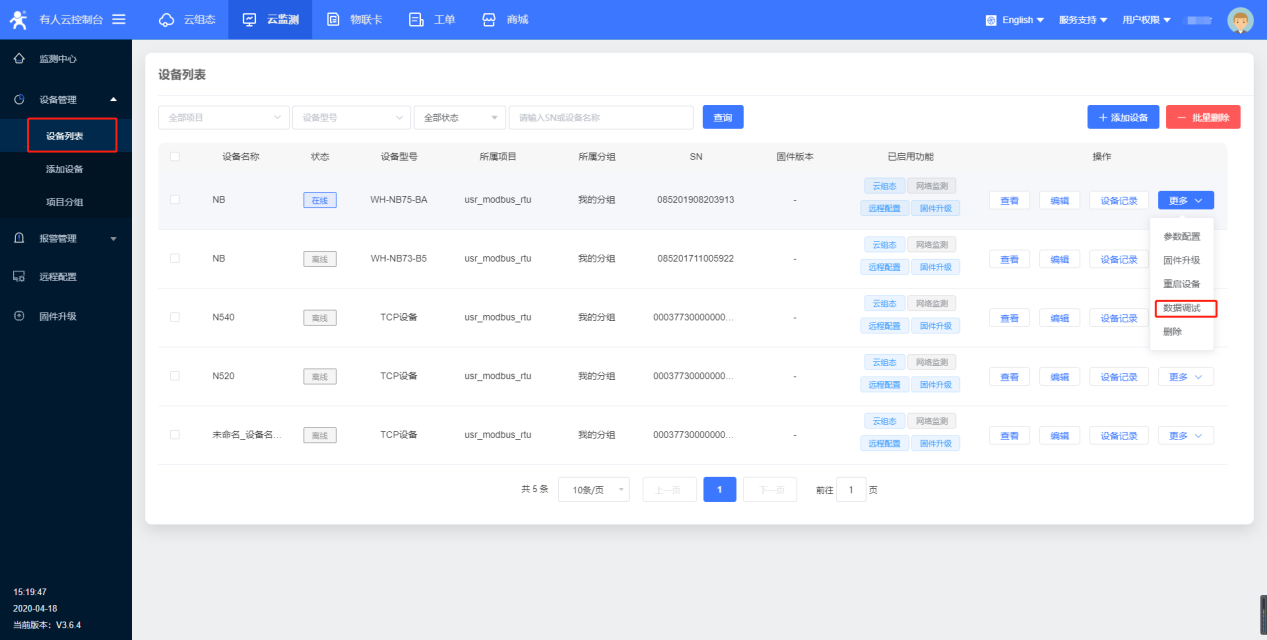Choose 固件升级 from the more menu
Image resolution: width=1267 pixels, height=640 pixels.
coord(1182,260)
